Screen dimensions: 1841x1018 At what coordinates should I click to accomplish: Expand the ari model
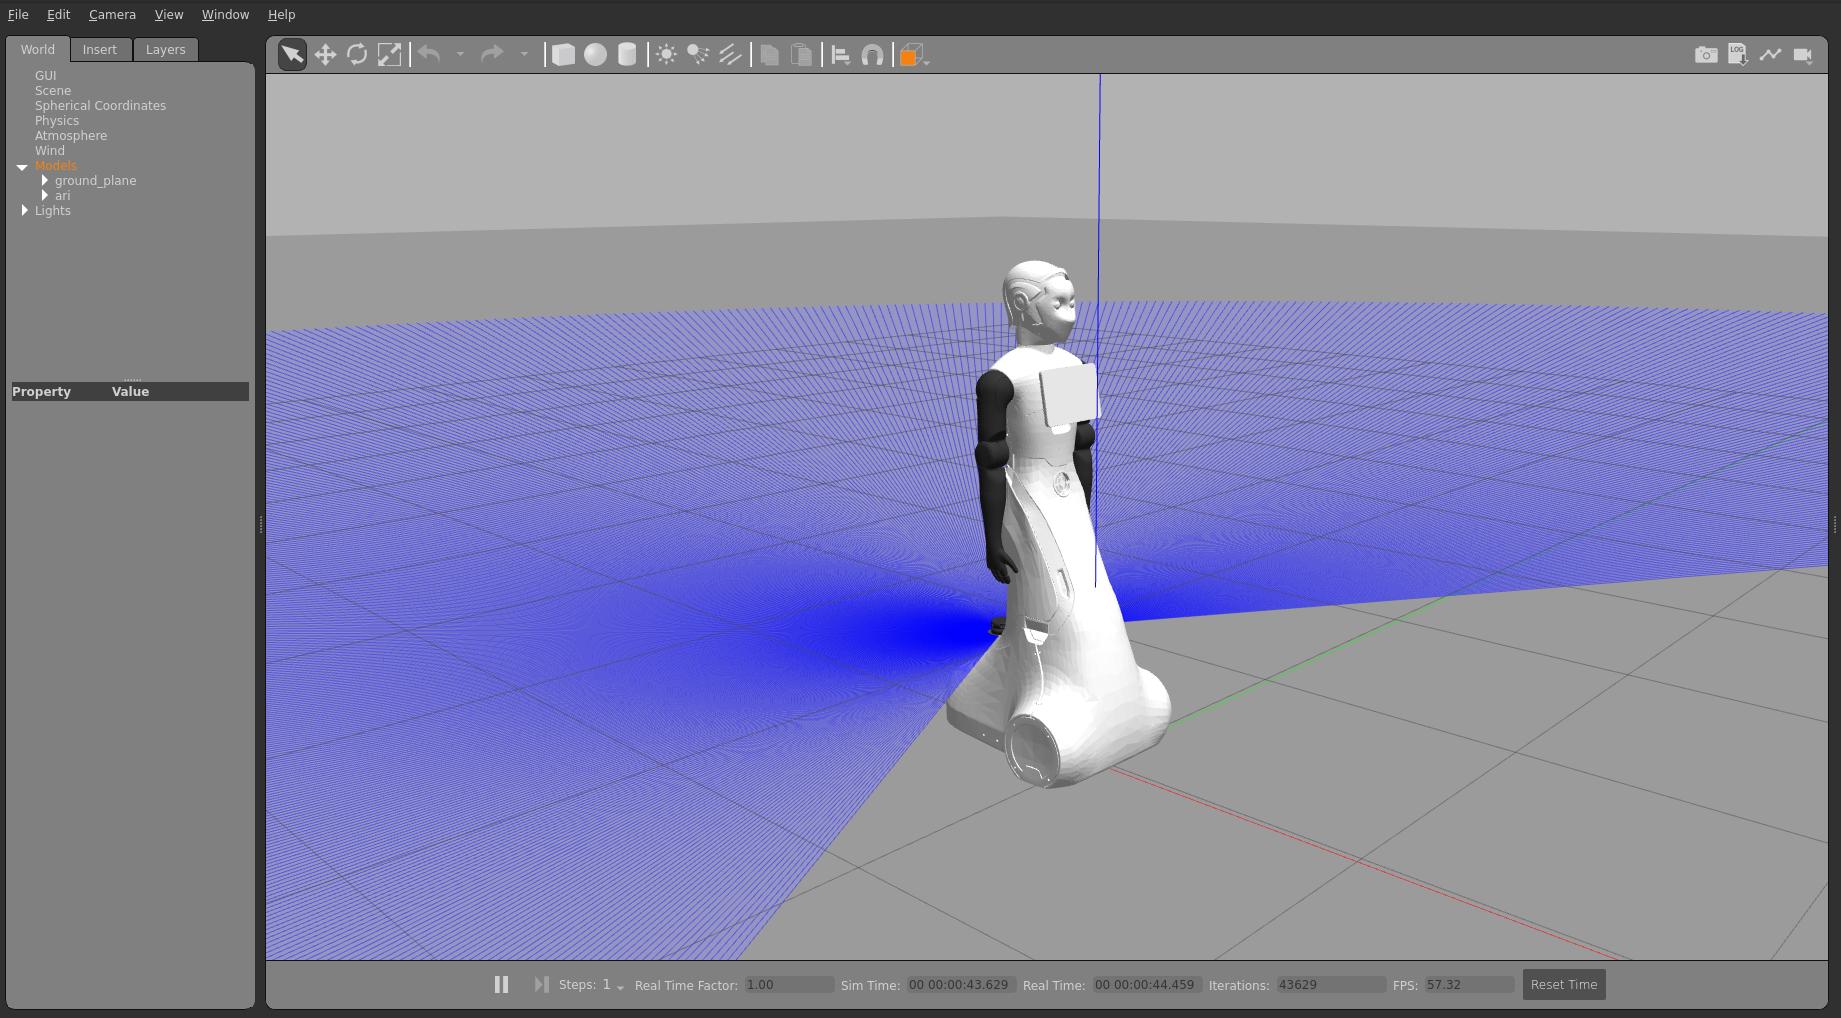point(45,196)
